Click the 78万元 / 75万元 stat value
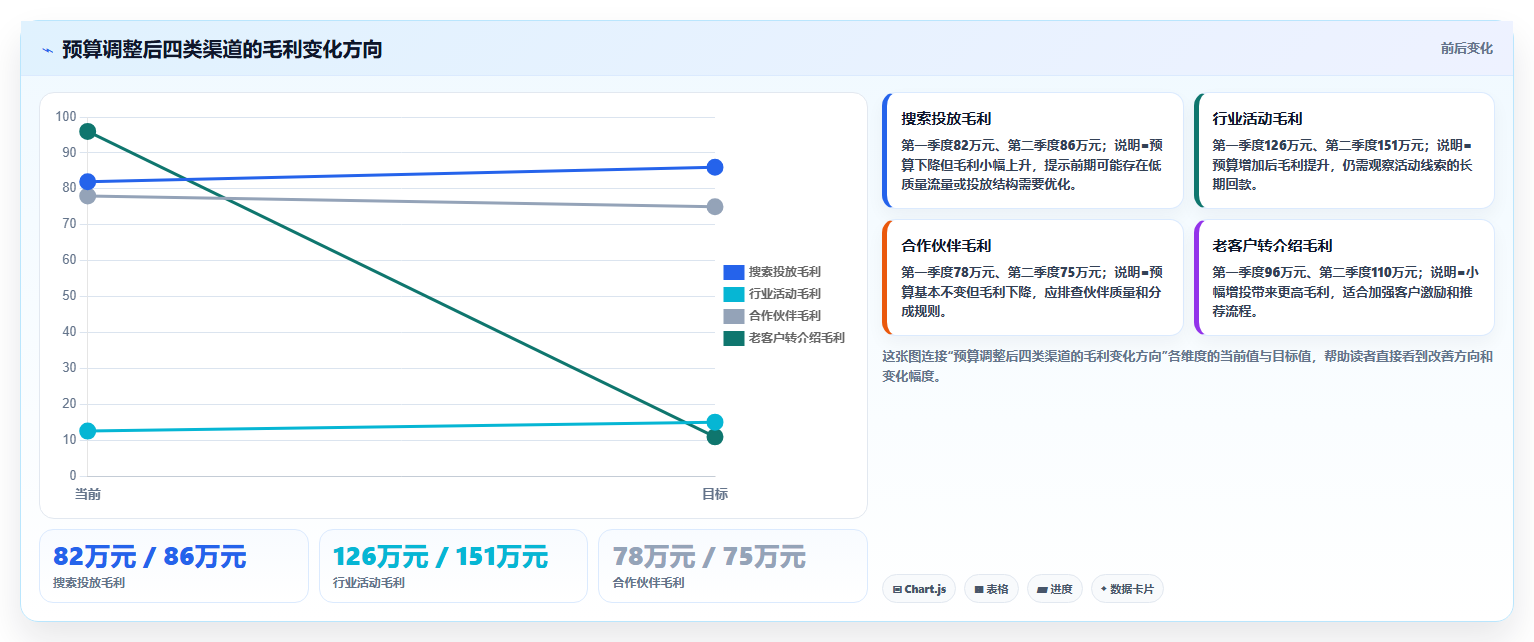Viewport: 1534px width, 642px height. click(709, 557)
